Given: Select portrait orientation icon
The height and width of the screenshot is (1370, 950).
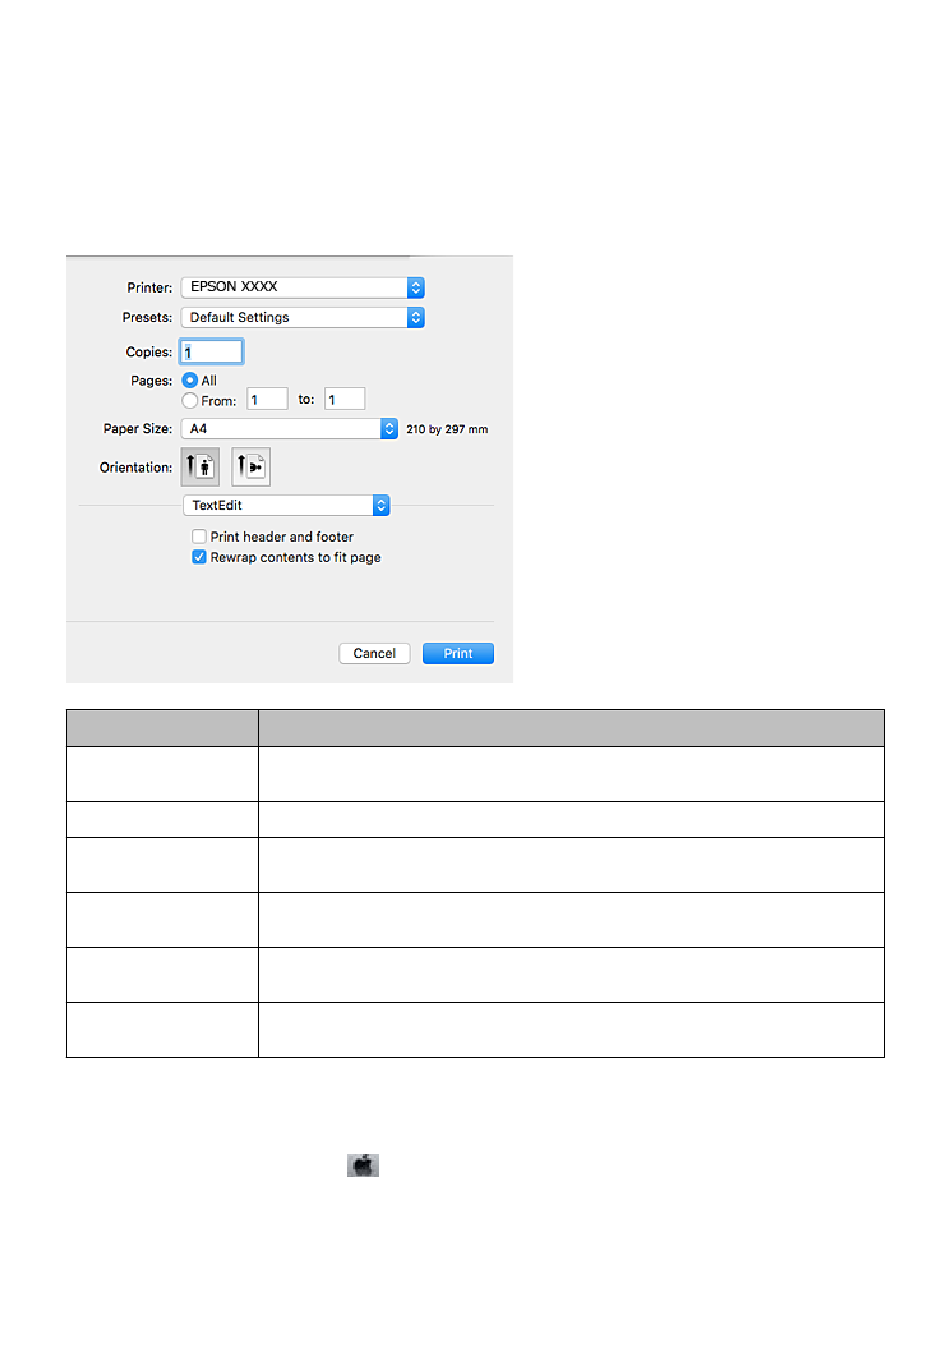Looking at the screenshot, I should pos(200,467).
